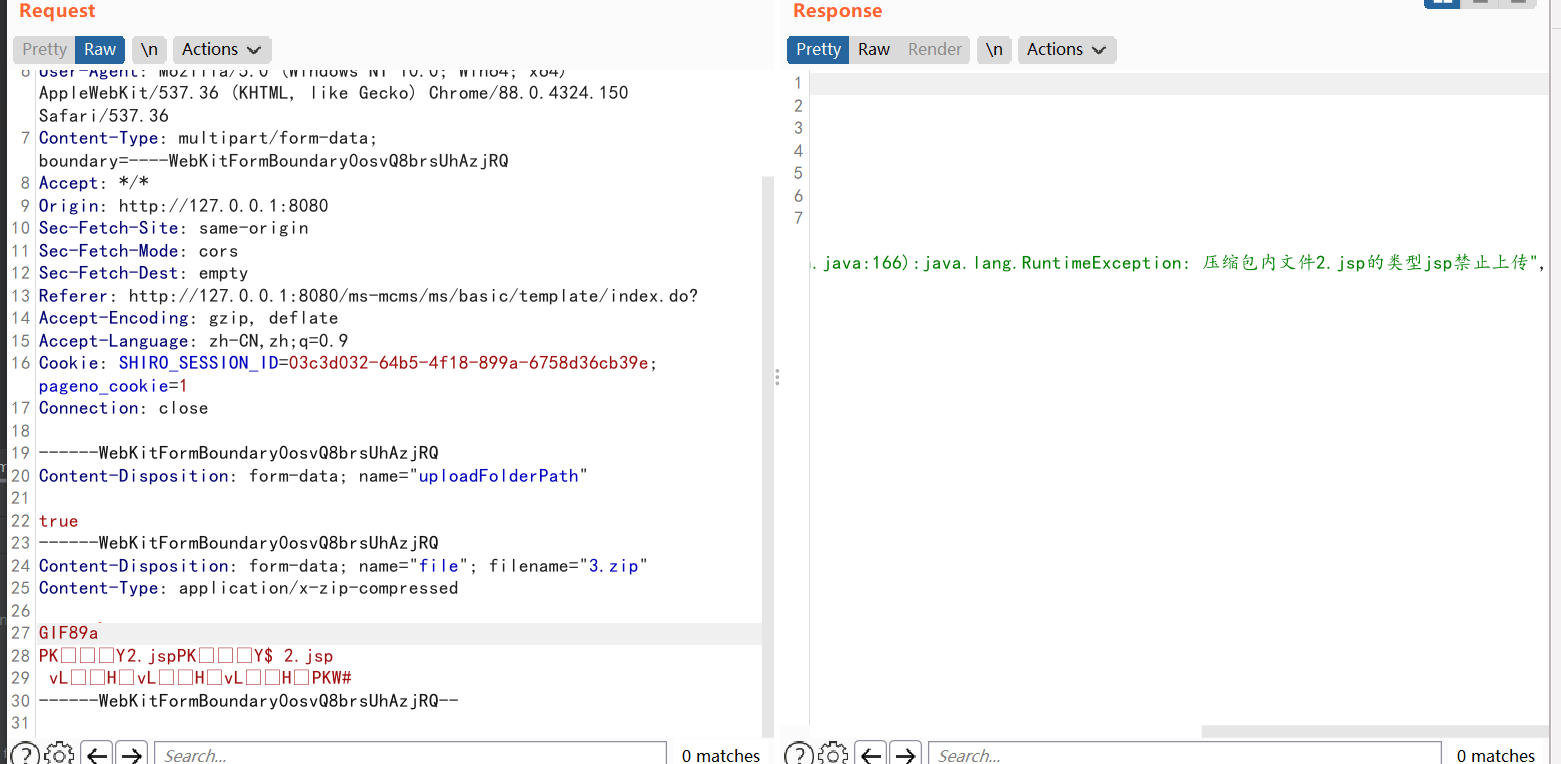
Task: Switch Request view to Pretty tab
Action: coord(44,50)
